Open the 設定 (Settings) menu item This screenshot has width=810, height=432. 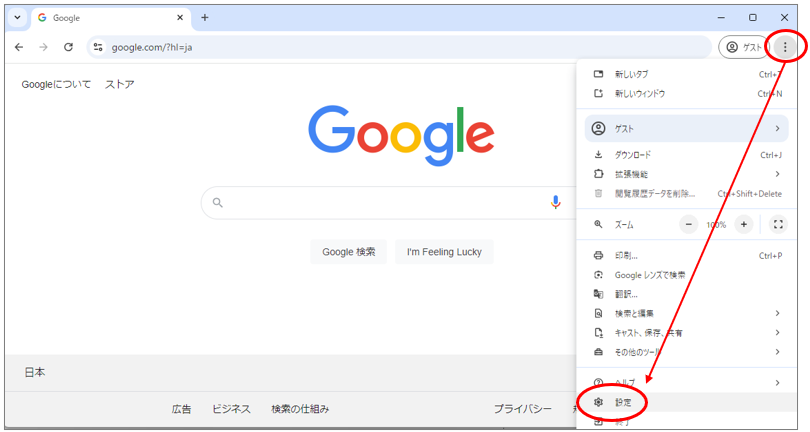(623, 402)
